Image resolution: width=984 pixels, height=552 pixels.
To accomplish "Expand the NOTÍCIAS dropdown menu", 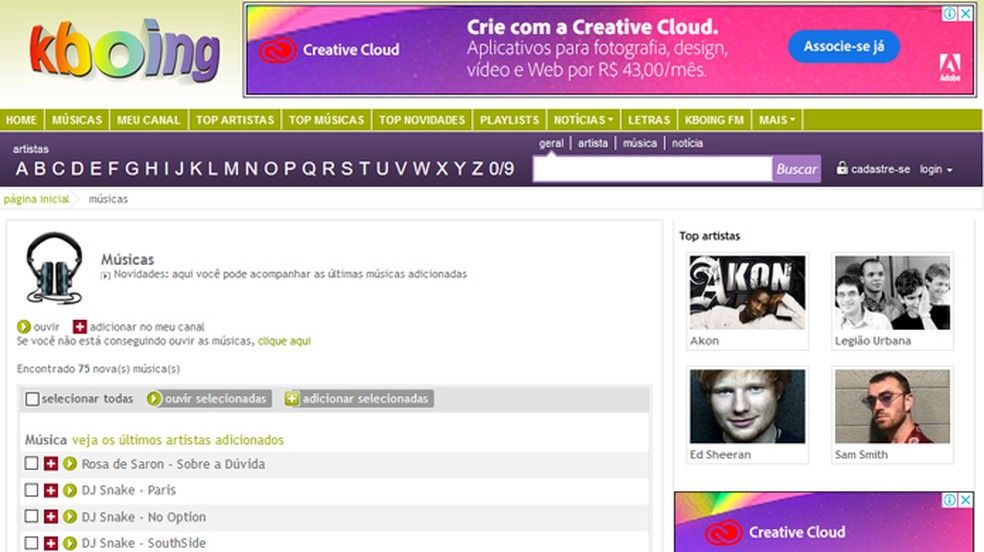I will (584, 120).
